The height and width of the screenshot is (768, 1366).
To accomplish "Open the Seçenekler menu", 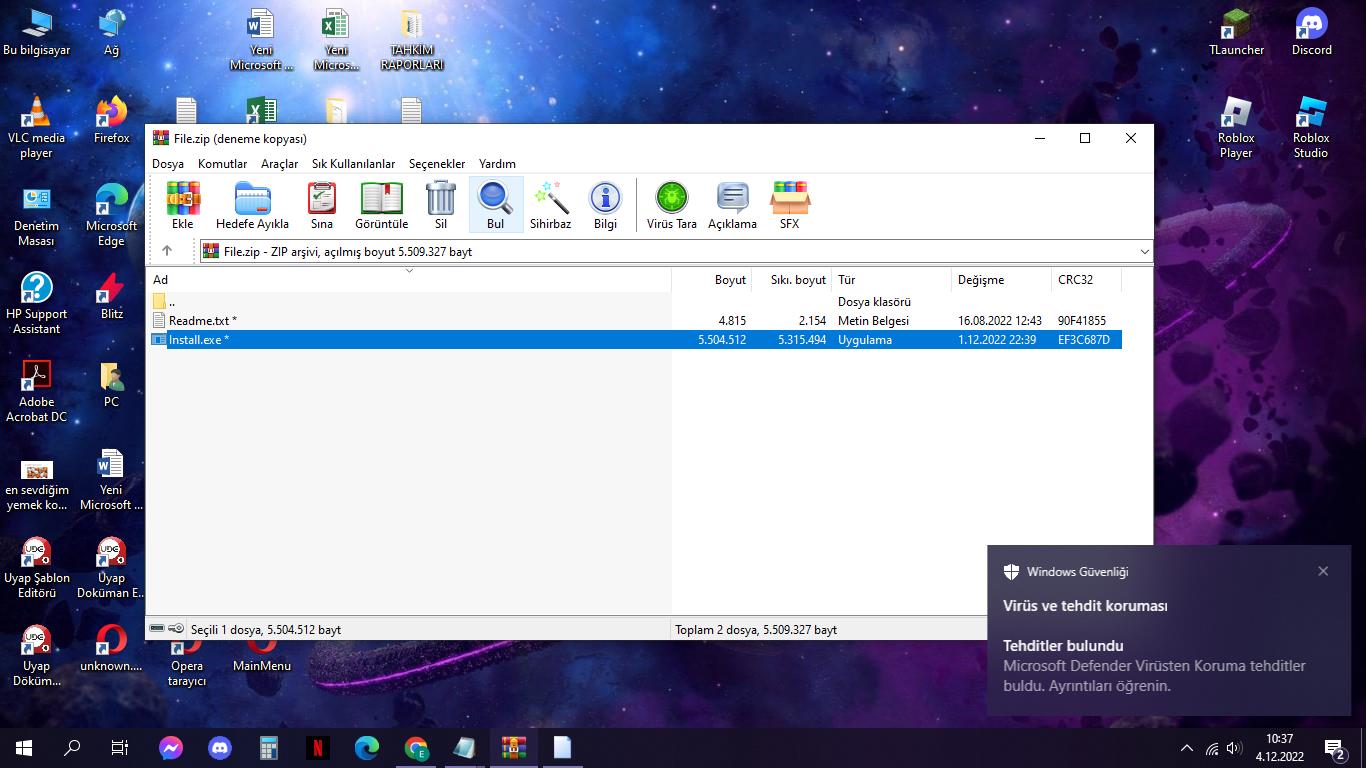I will pyautogui.click(x=437, y=164).
